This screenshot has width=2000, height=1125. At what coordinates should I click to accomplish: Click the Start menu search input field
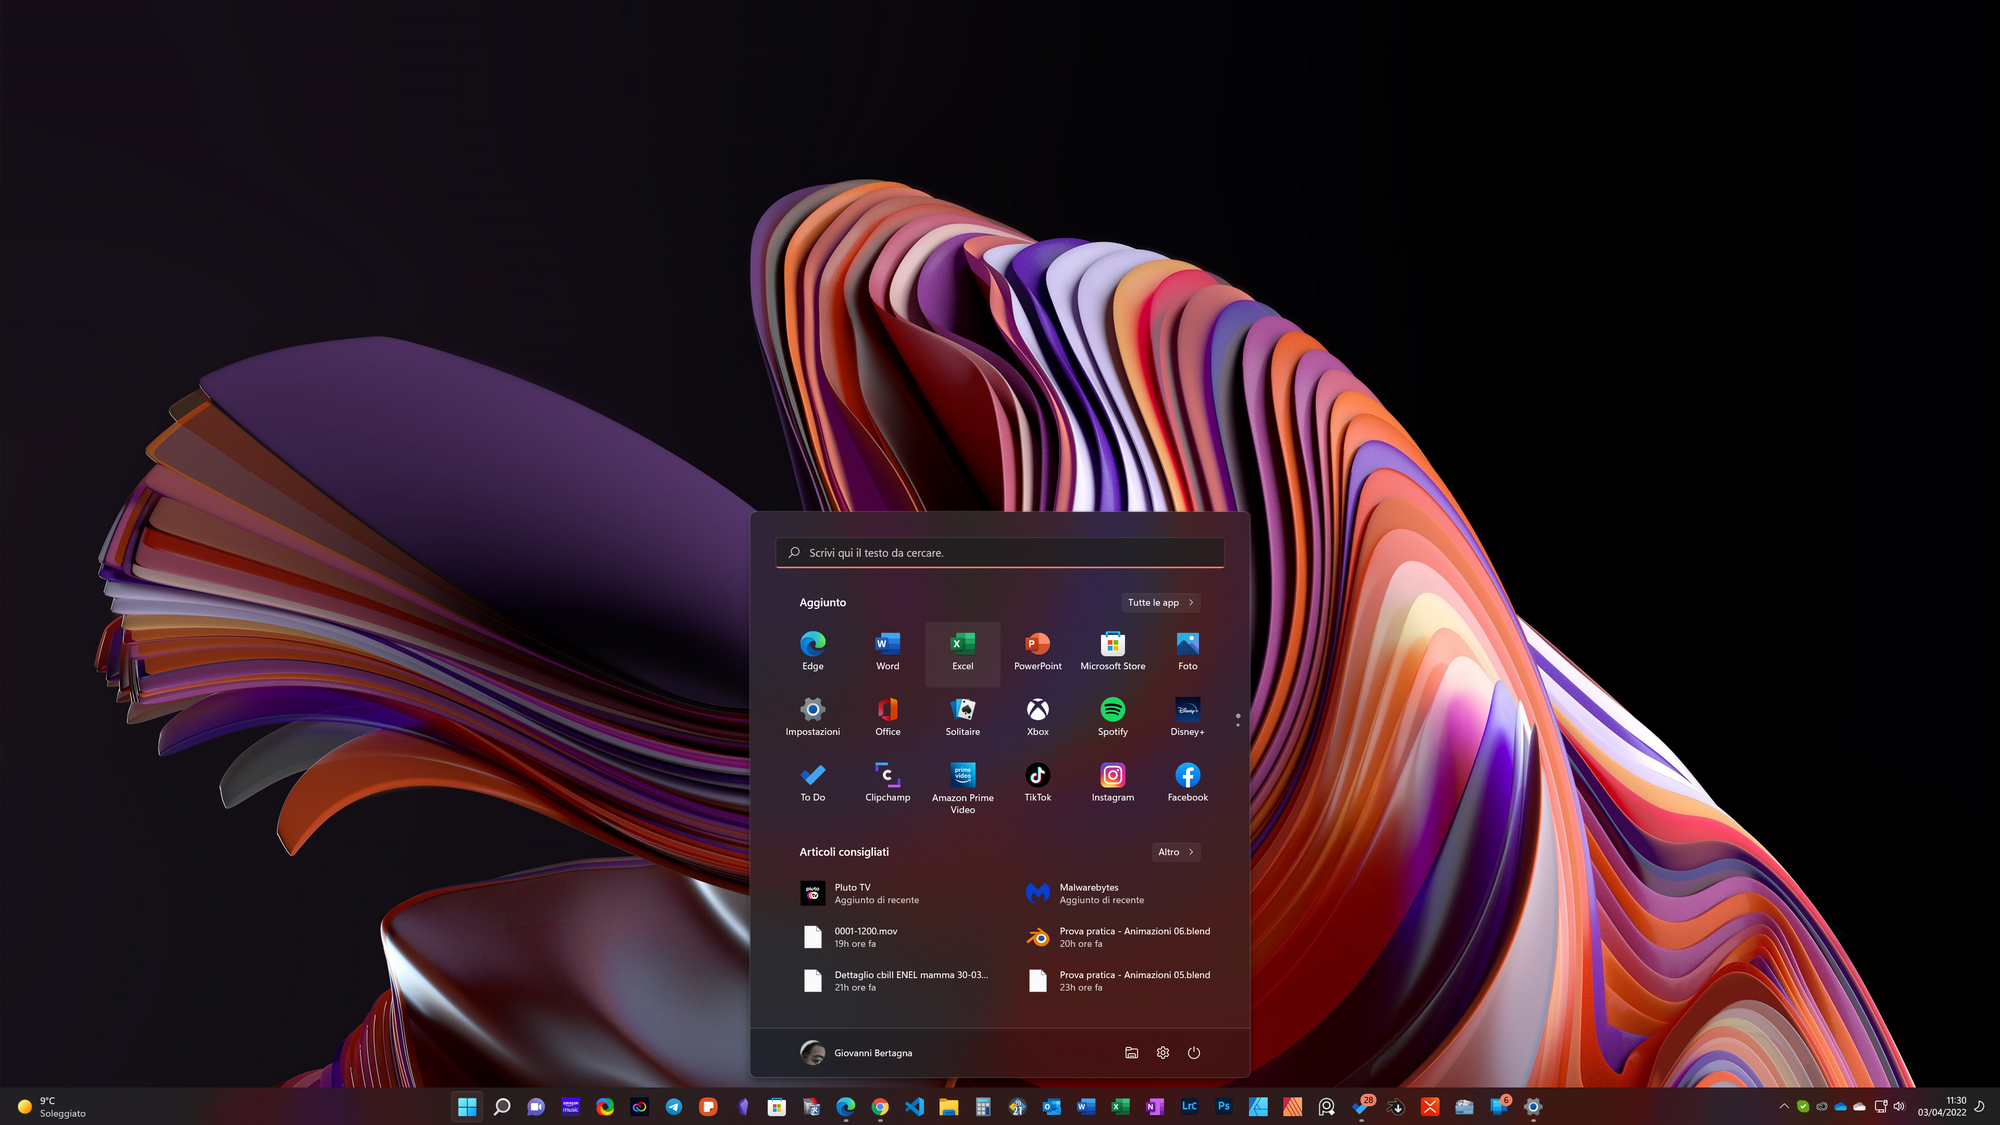coord(1000,552)
